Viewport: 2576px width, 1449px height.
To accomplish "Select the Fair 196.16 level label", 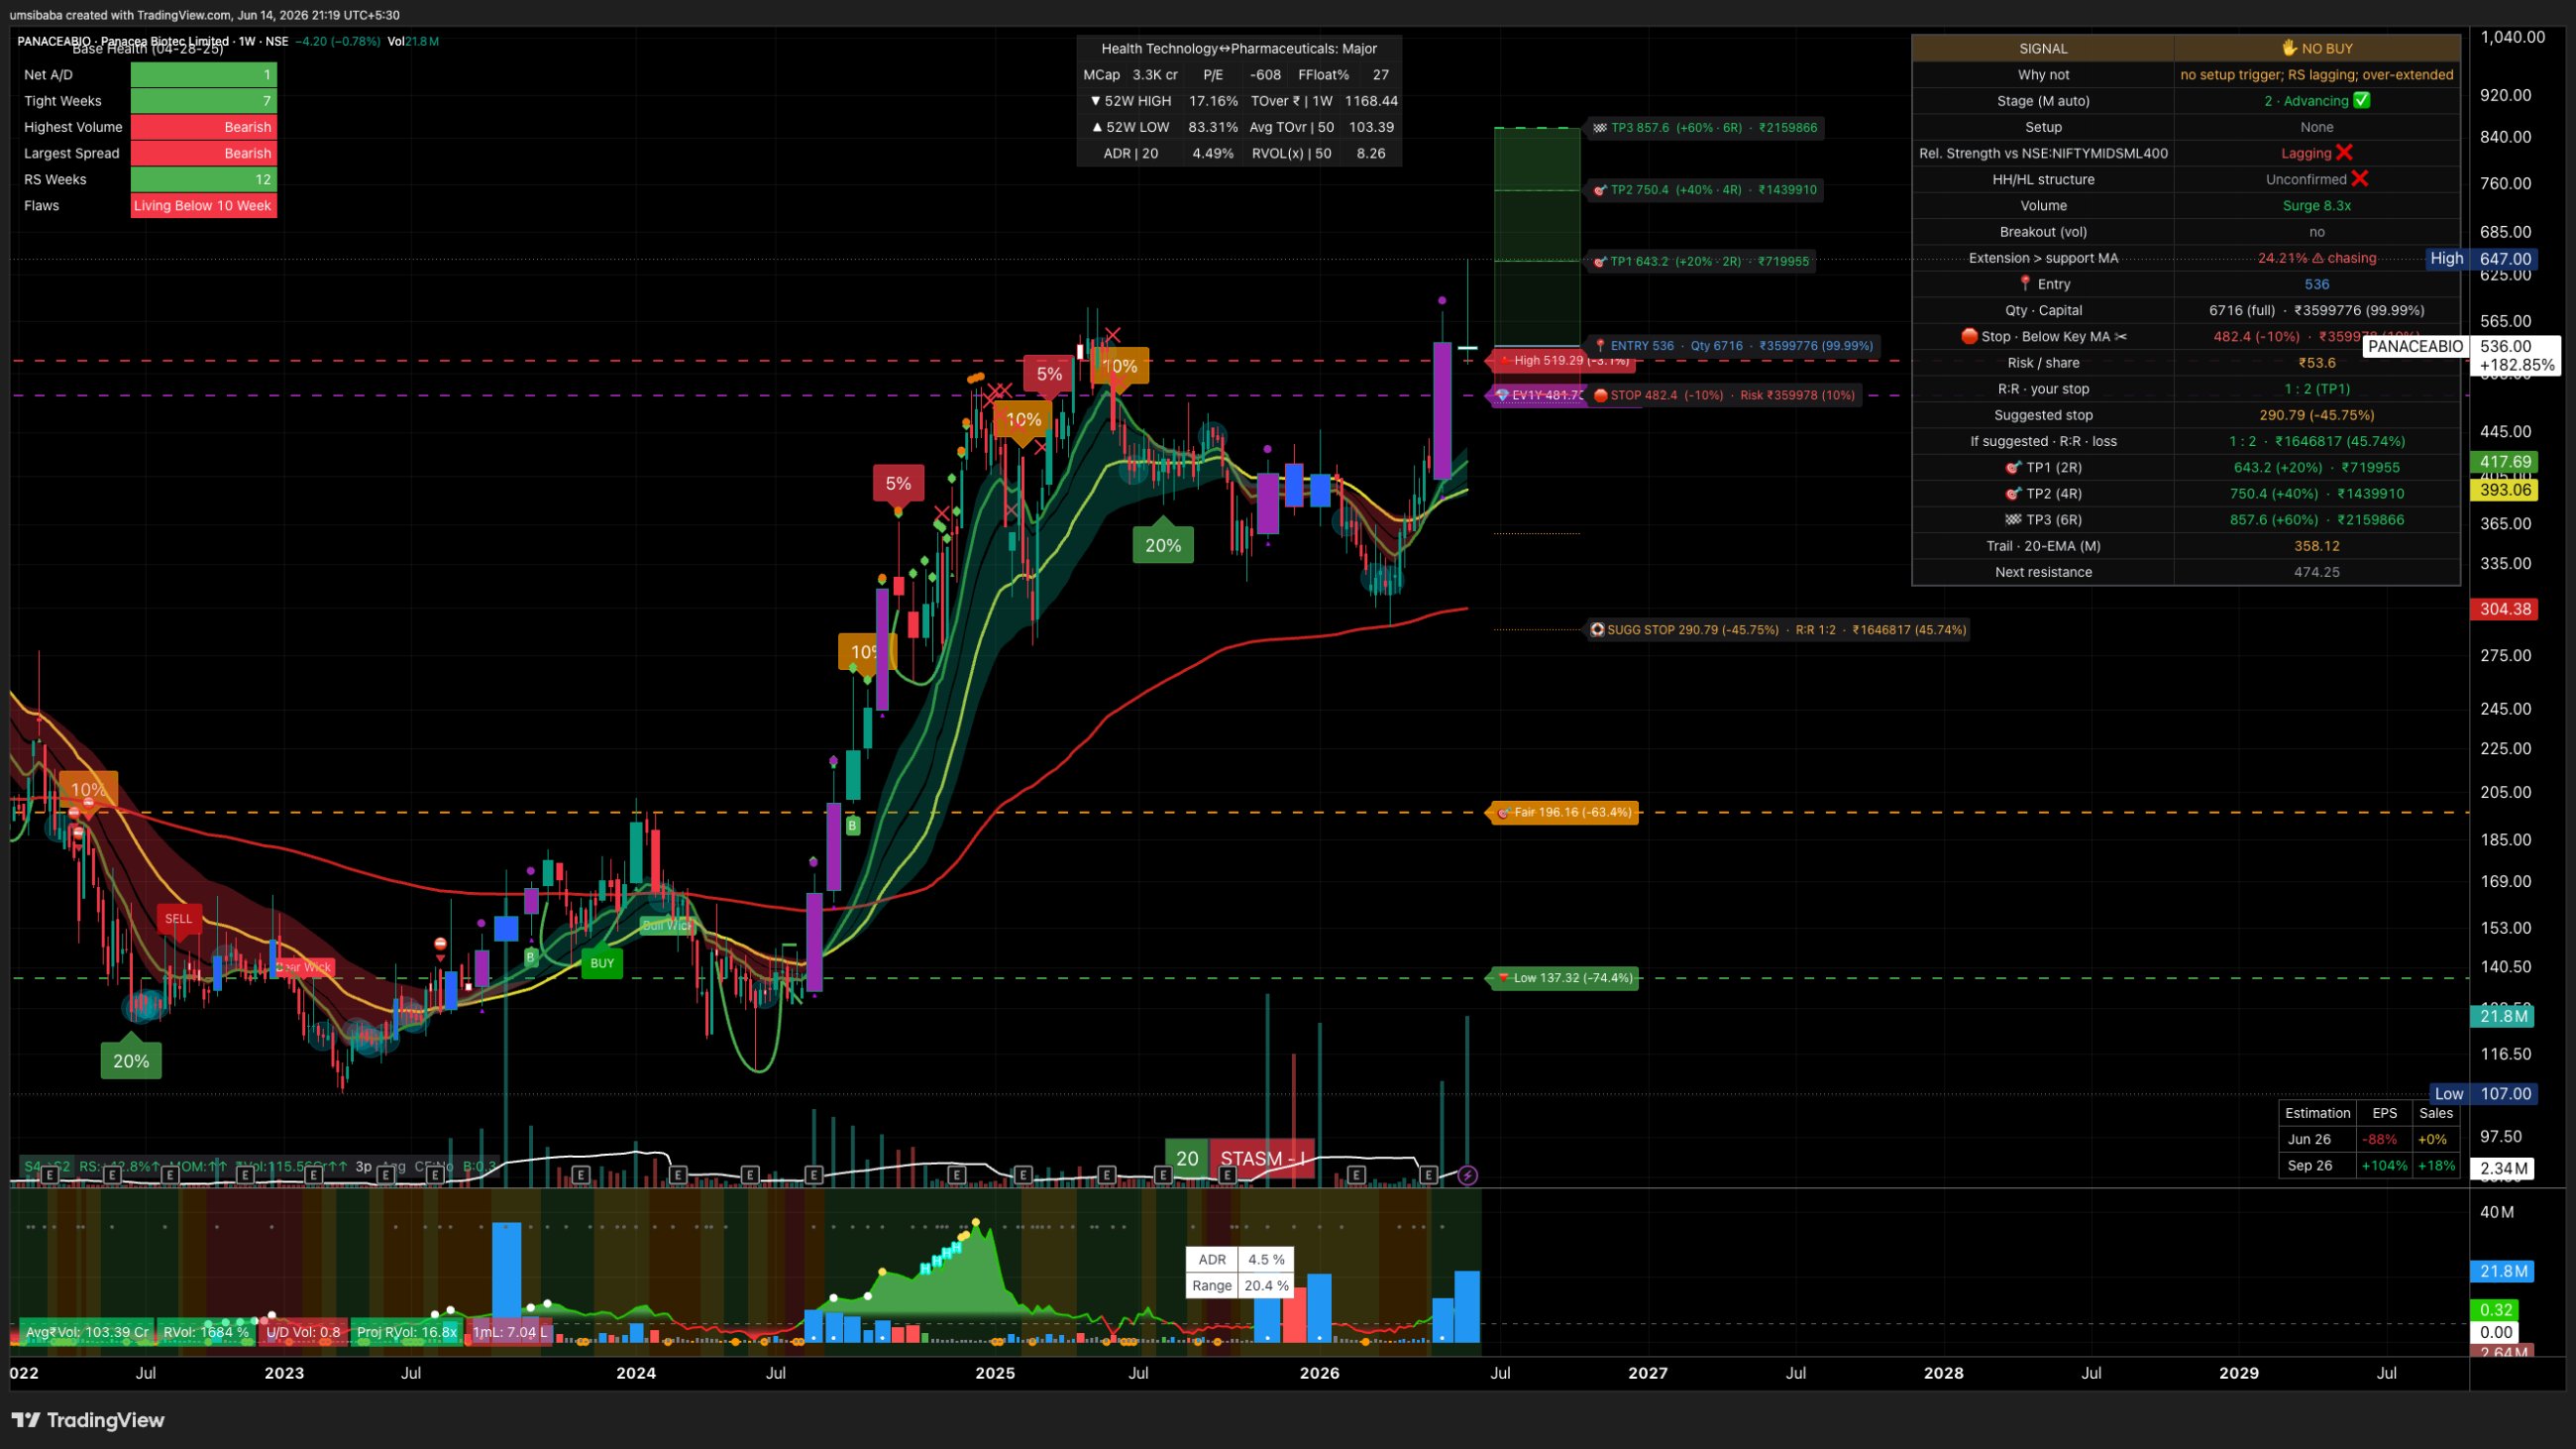I will [1564, 812].
